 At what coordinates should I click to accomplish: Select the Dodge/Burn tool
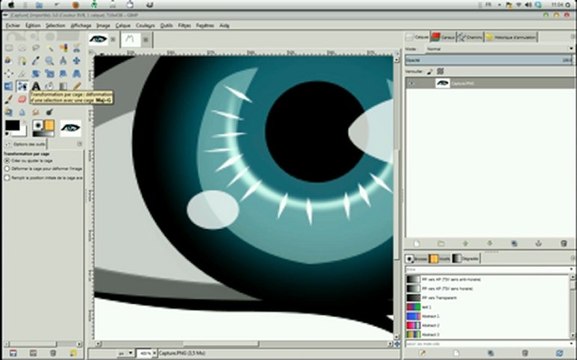49,112
